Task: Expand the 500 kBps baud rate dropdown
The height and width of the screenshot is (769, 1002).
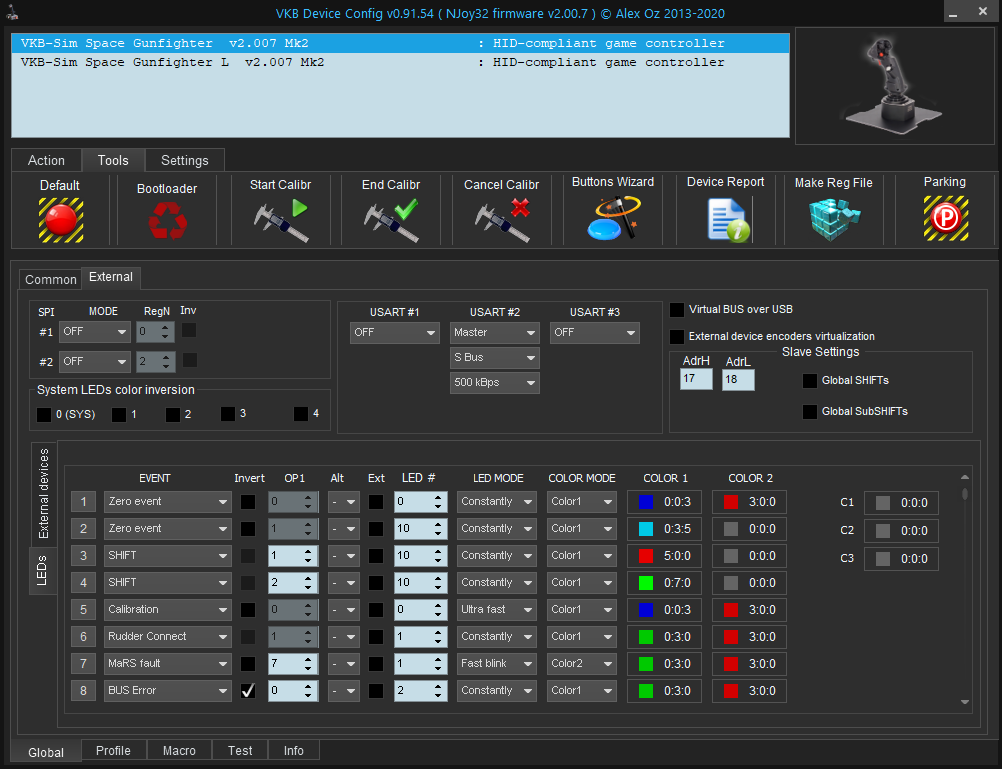Action: click(494, 383)
